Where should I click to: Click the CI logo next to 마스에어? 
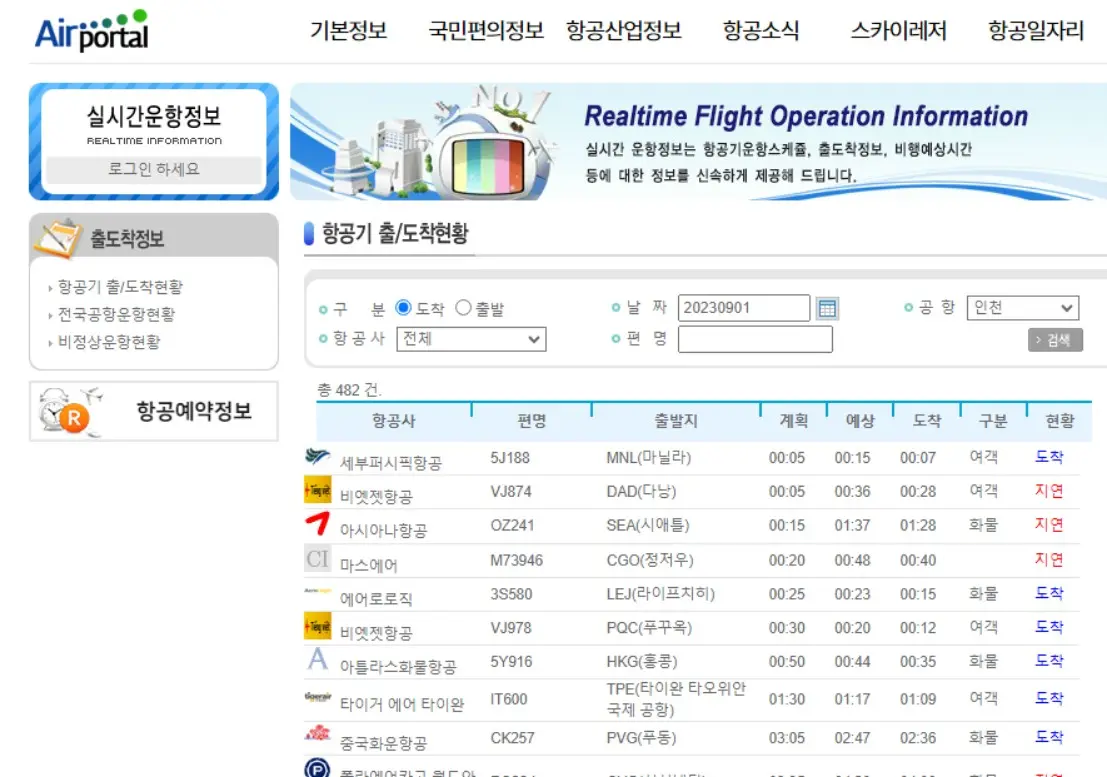pyautogui.click(x=318, y=558)
